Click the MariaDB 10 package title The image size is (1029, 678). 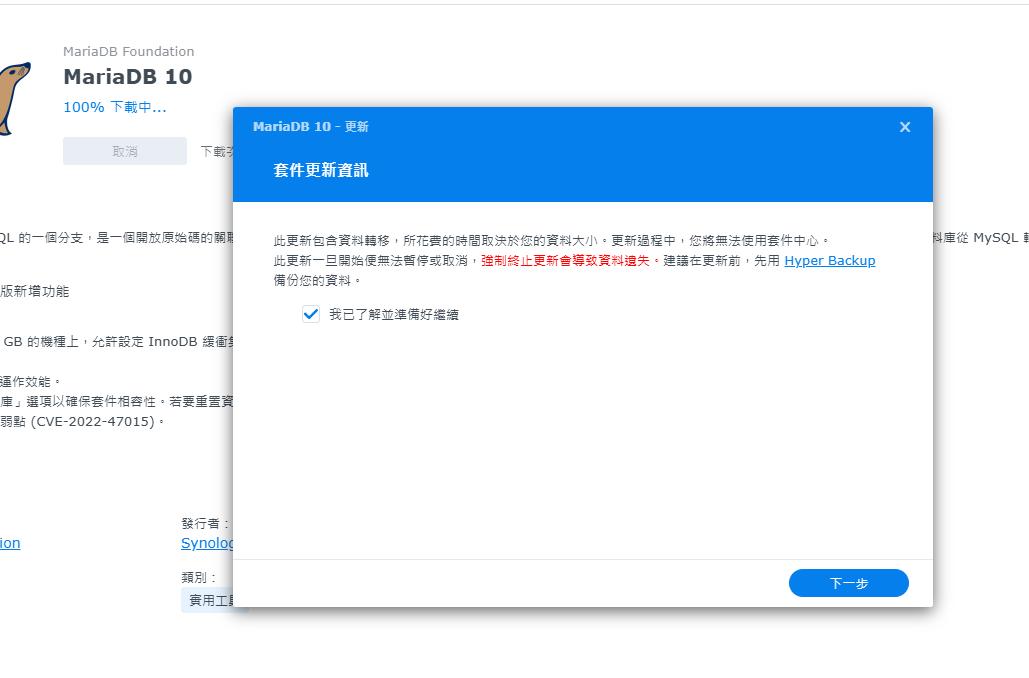127,77
